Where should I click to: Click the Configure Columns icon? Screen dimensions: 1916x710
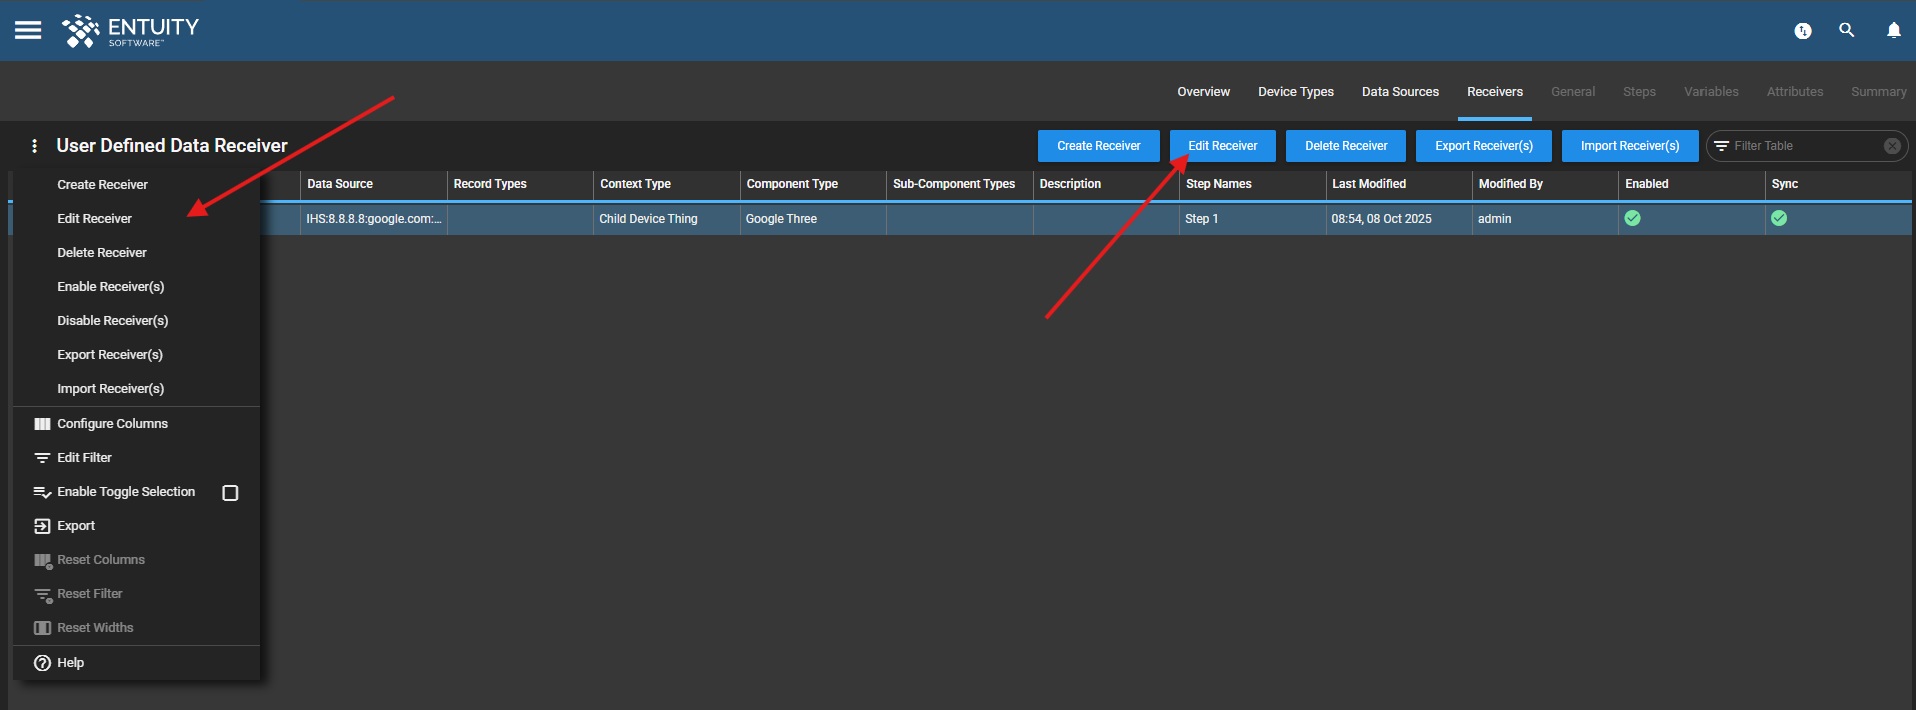[x=42, y=424]
